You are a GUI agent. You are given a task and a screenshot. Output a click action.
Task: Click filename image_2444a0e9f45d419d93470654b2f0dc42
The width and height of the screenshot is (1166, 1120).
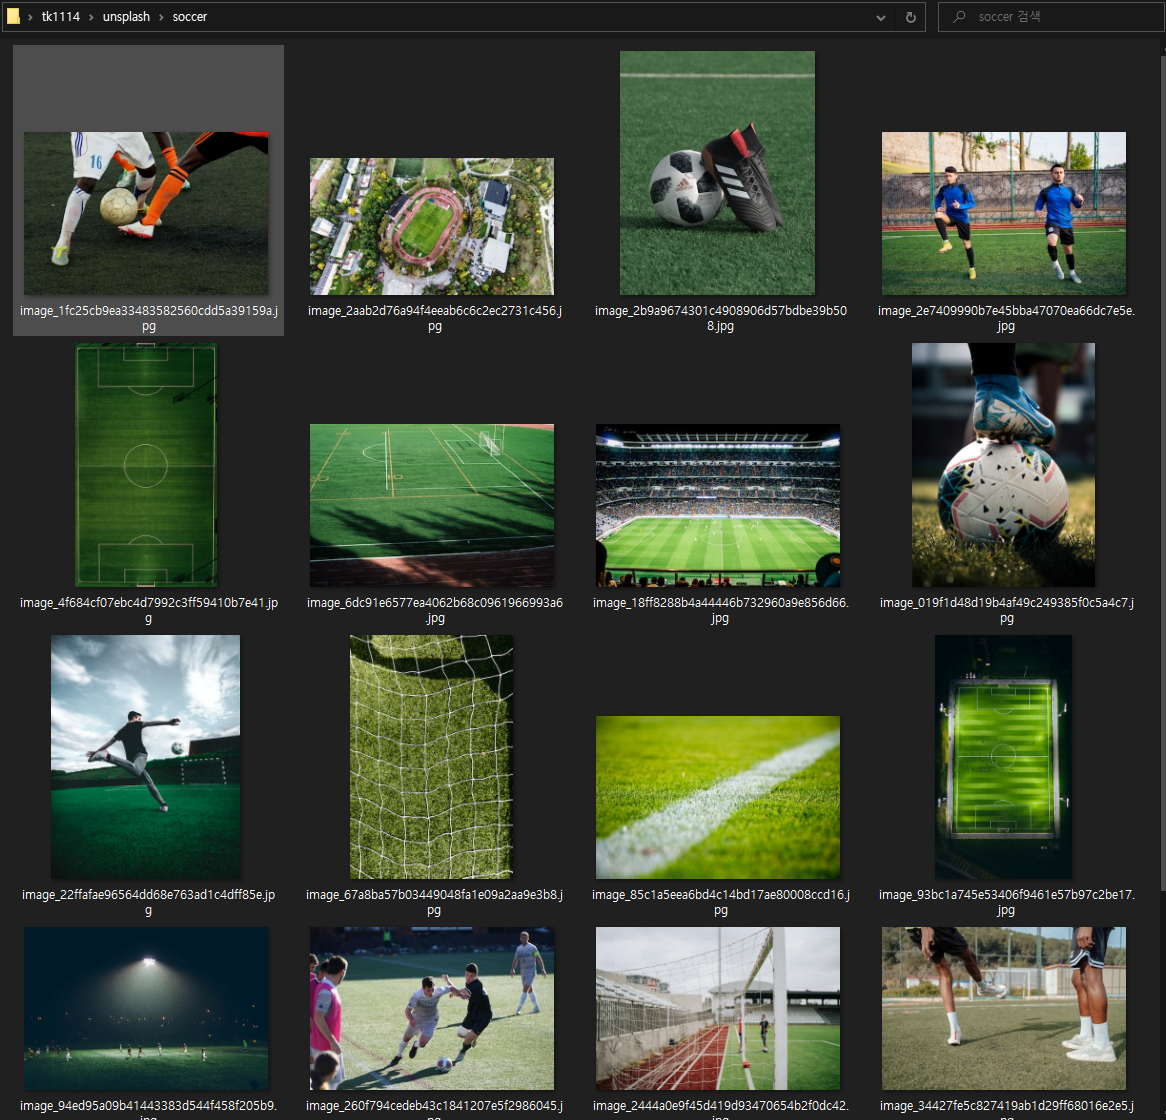pyautogui.click(x=721, y=1107)
